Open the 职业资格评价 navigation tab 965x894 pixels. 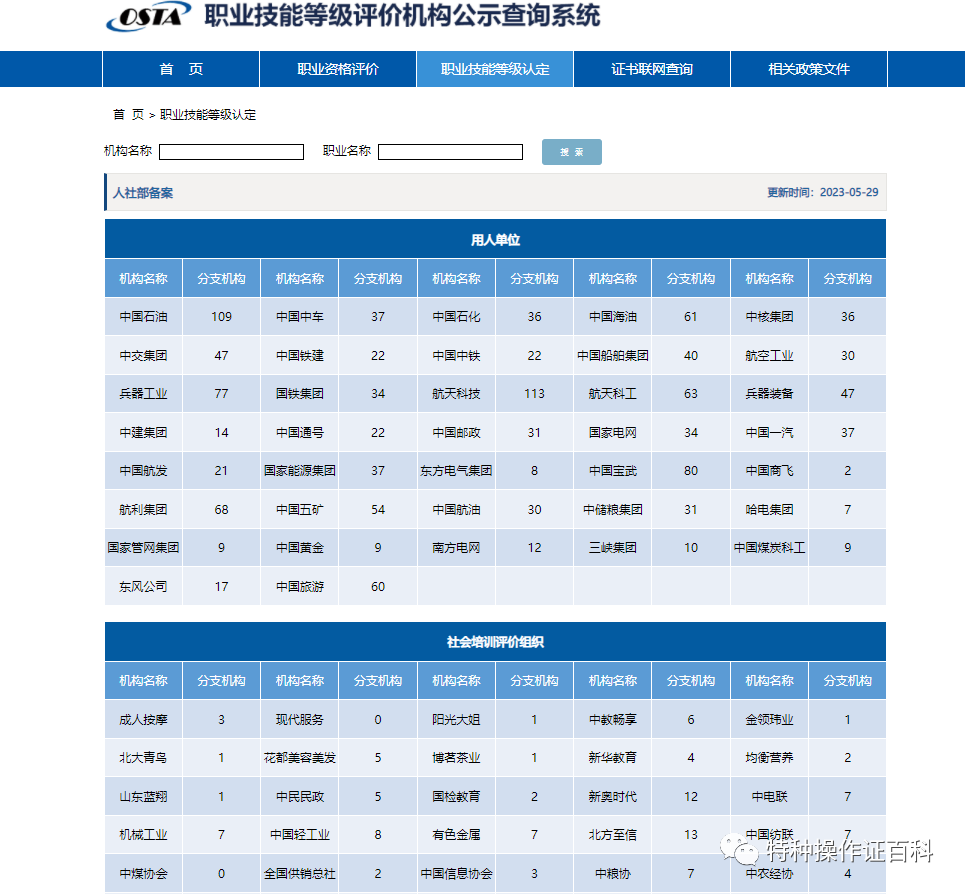click(x=338, y=69)
